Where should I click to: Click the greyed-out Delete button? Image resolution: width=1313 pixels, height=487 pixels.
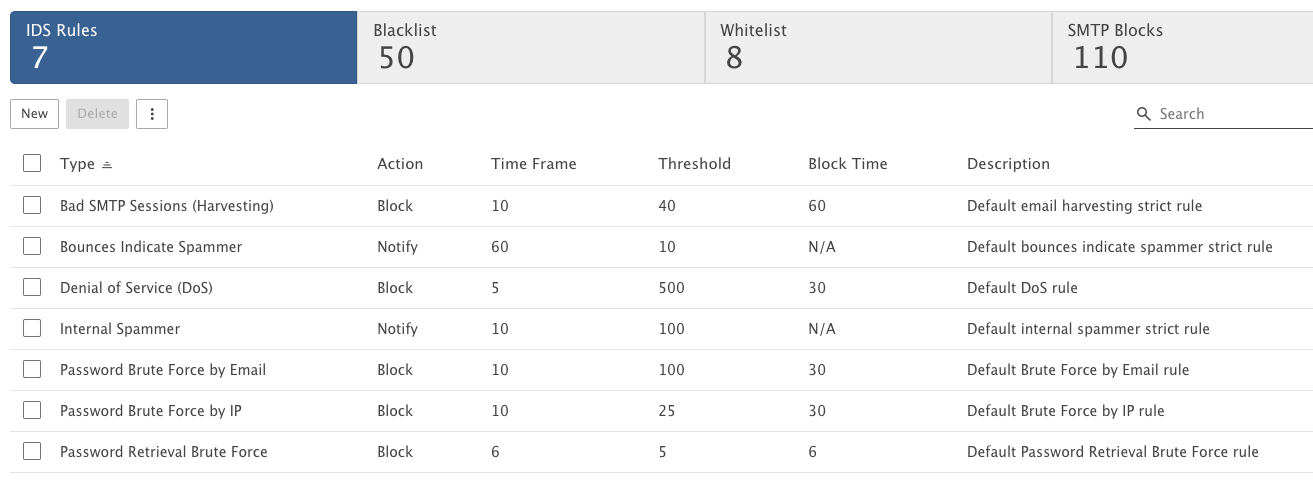pos(98,114)
